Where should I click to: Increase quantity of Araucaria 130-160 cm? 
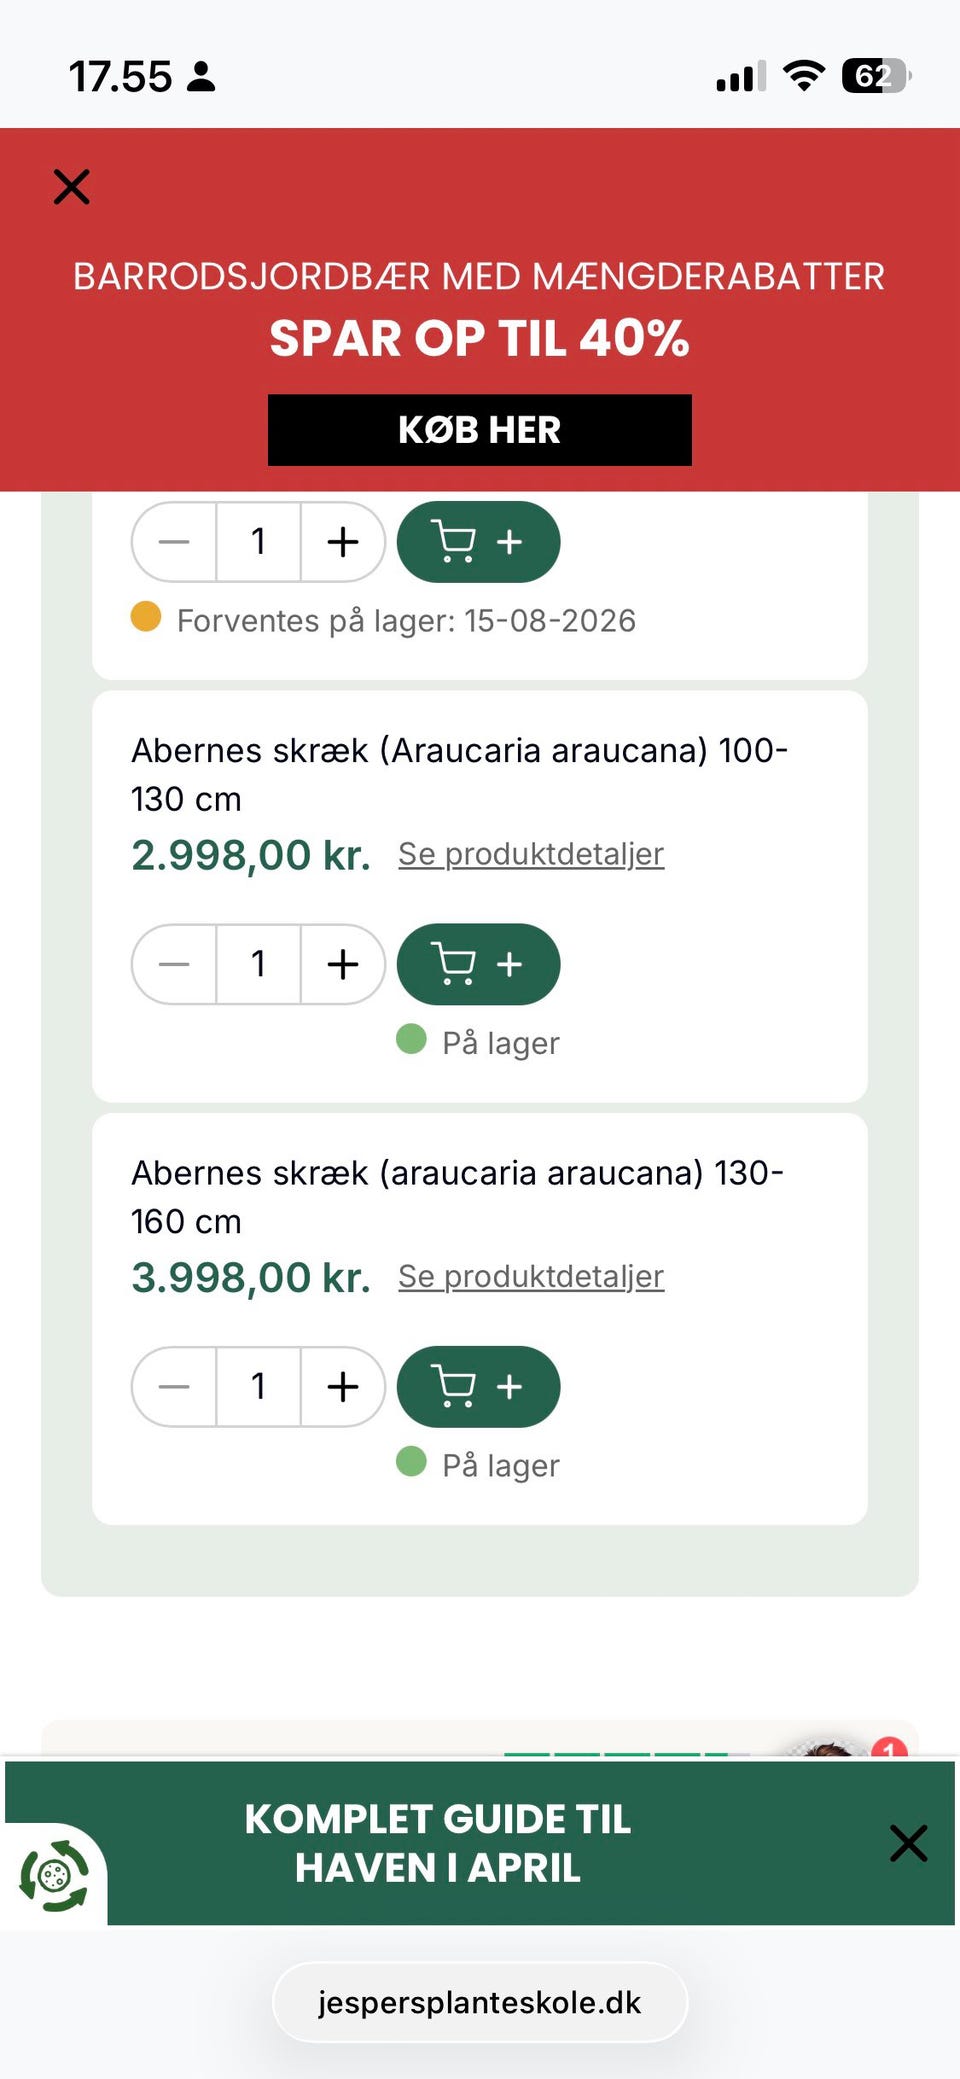[343, 1386]
